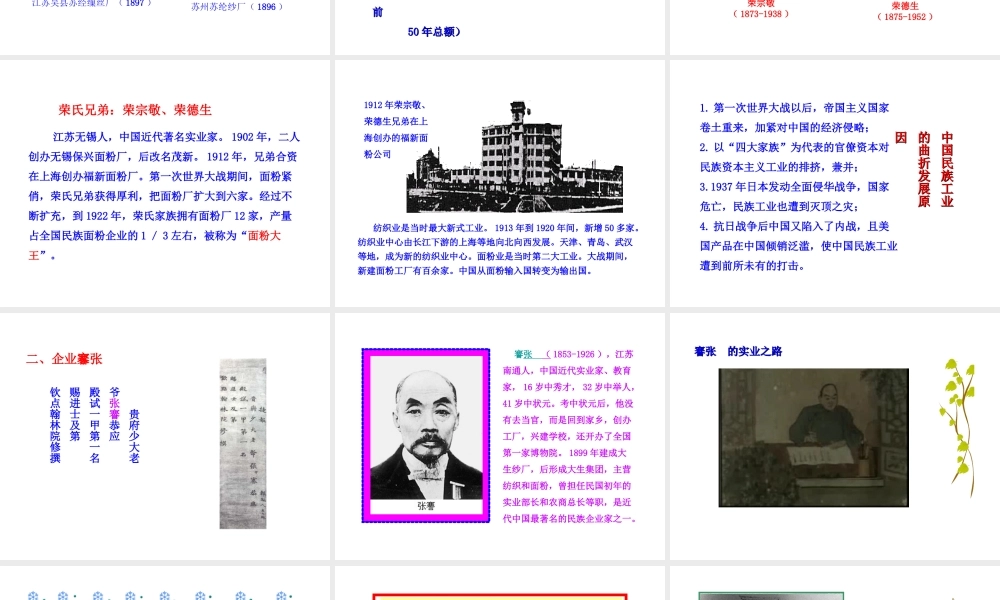Viewport: 1000px width, 600px height.
Task: Open the slide with the 张謇 portrait
Action: [x=499, y=436]
